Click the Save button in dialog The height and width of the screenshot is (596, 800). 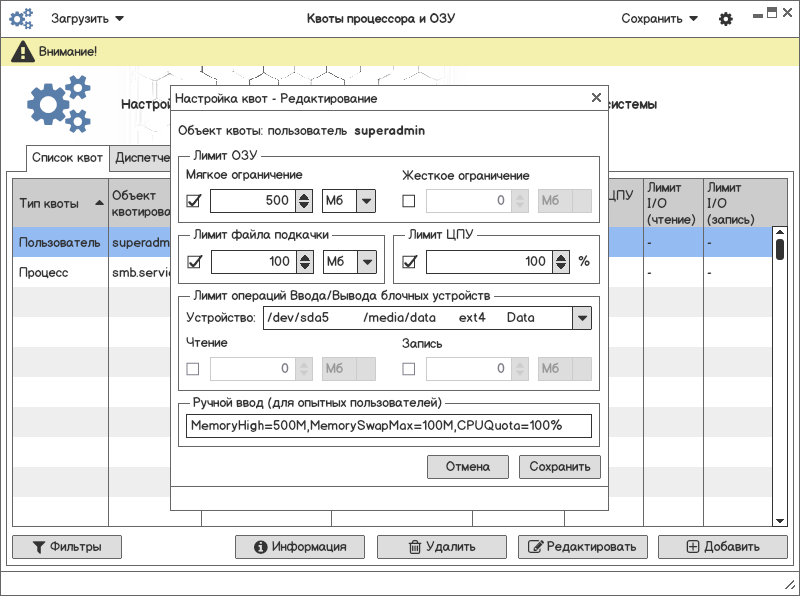pyautogui.click(x=559, y=467)
